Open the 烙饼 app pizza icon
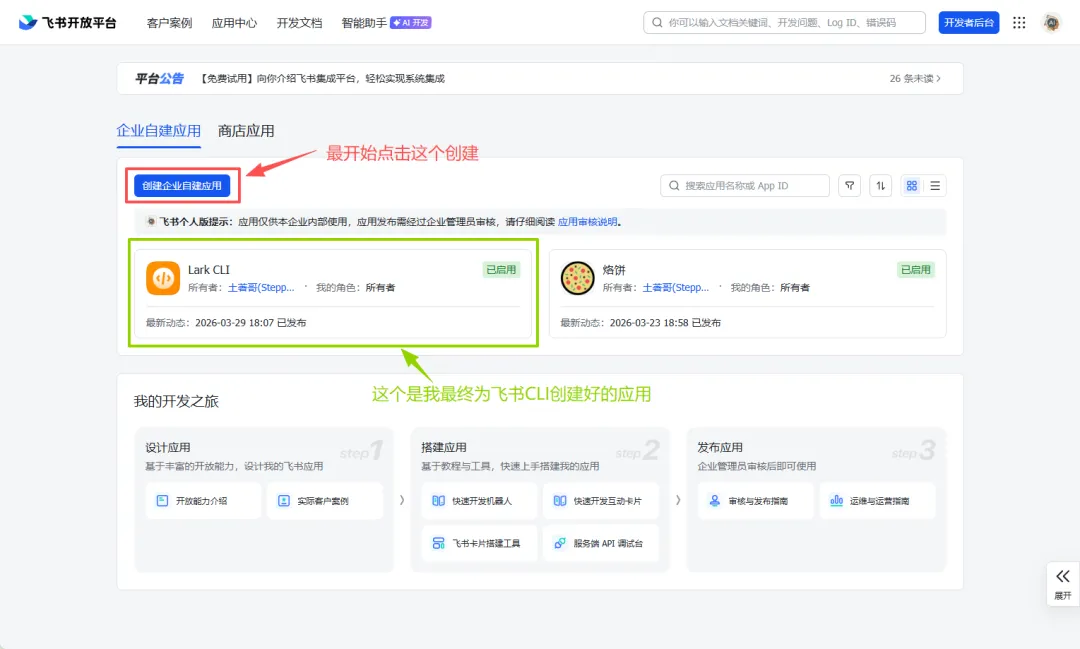1080x649 pixels. pos(577,278)
